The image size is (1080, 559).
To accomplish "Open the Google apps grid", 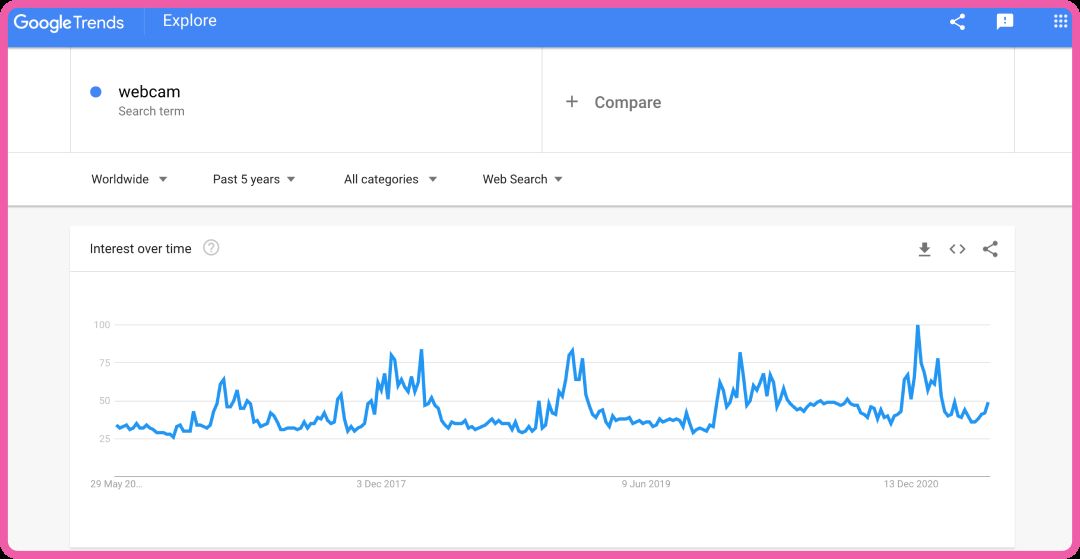I will (1061, 21).
